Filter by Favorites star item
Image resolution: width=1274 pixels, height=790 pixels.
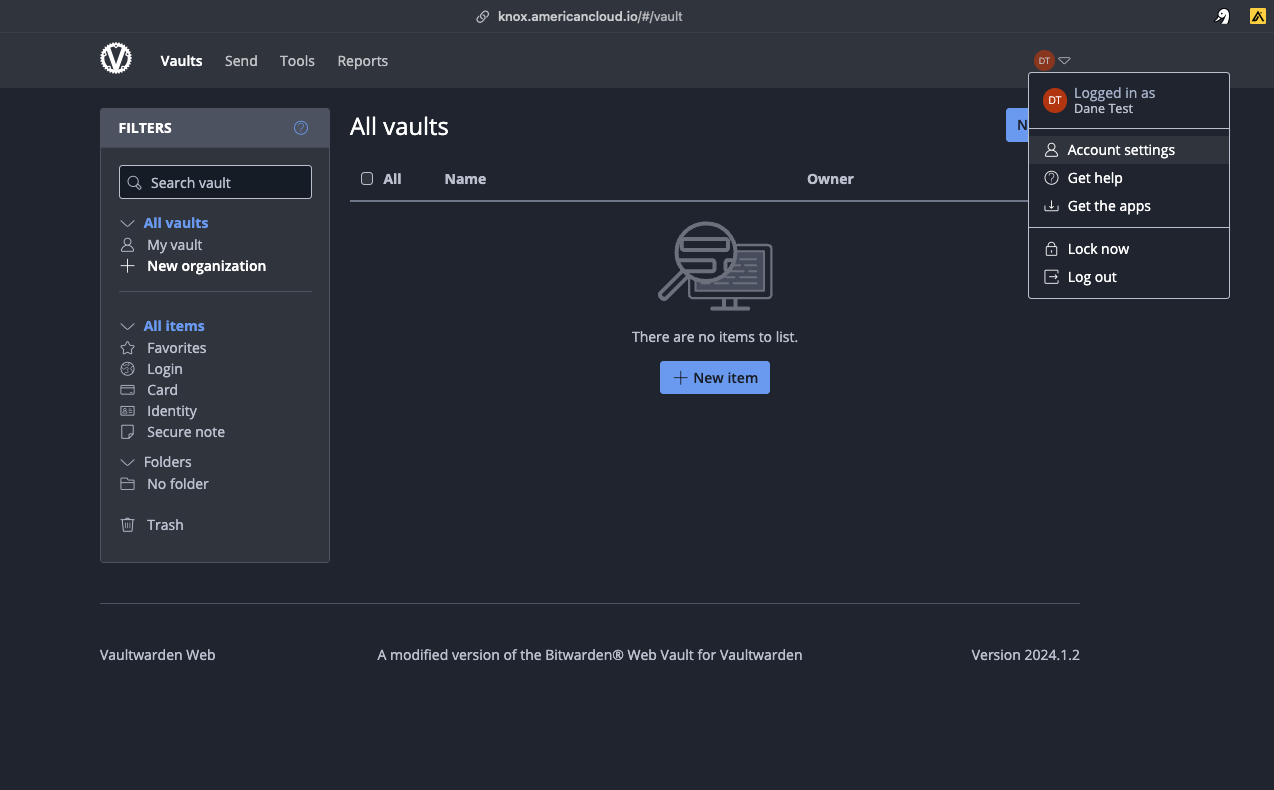pos(176,348)
